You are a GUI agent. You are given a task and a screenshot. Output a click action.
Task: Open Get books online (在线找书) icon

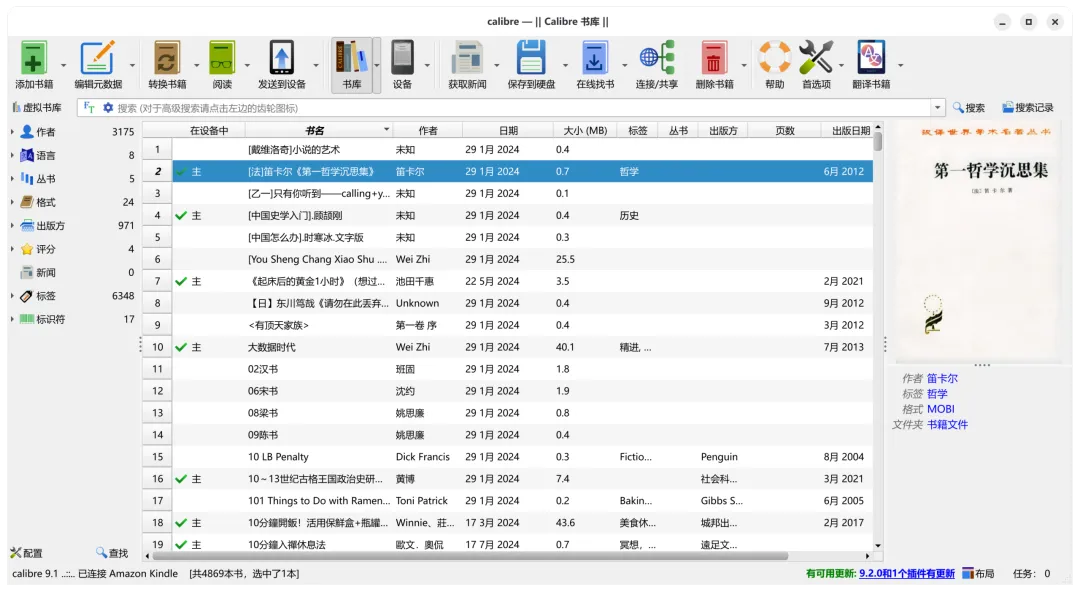(594, 58)
